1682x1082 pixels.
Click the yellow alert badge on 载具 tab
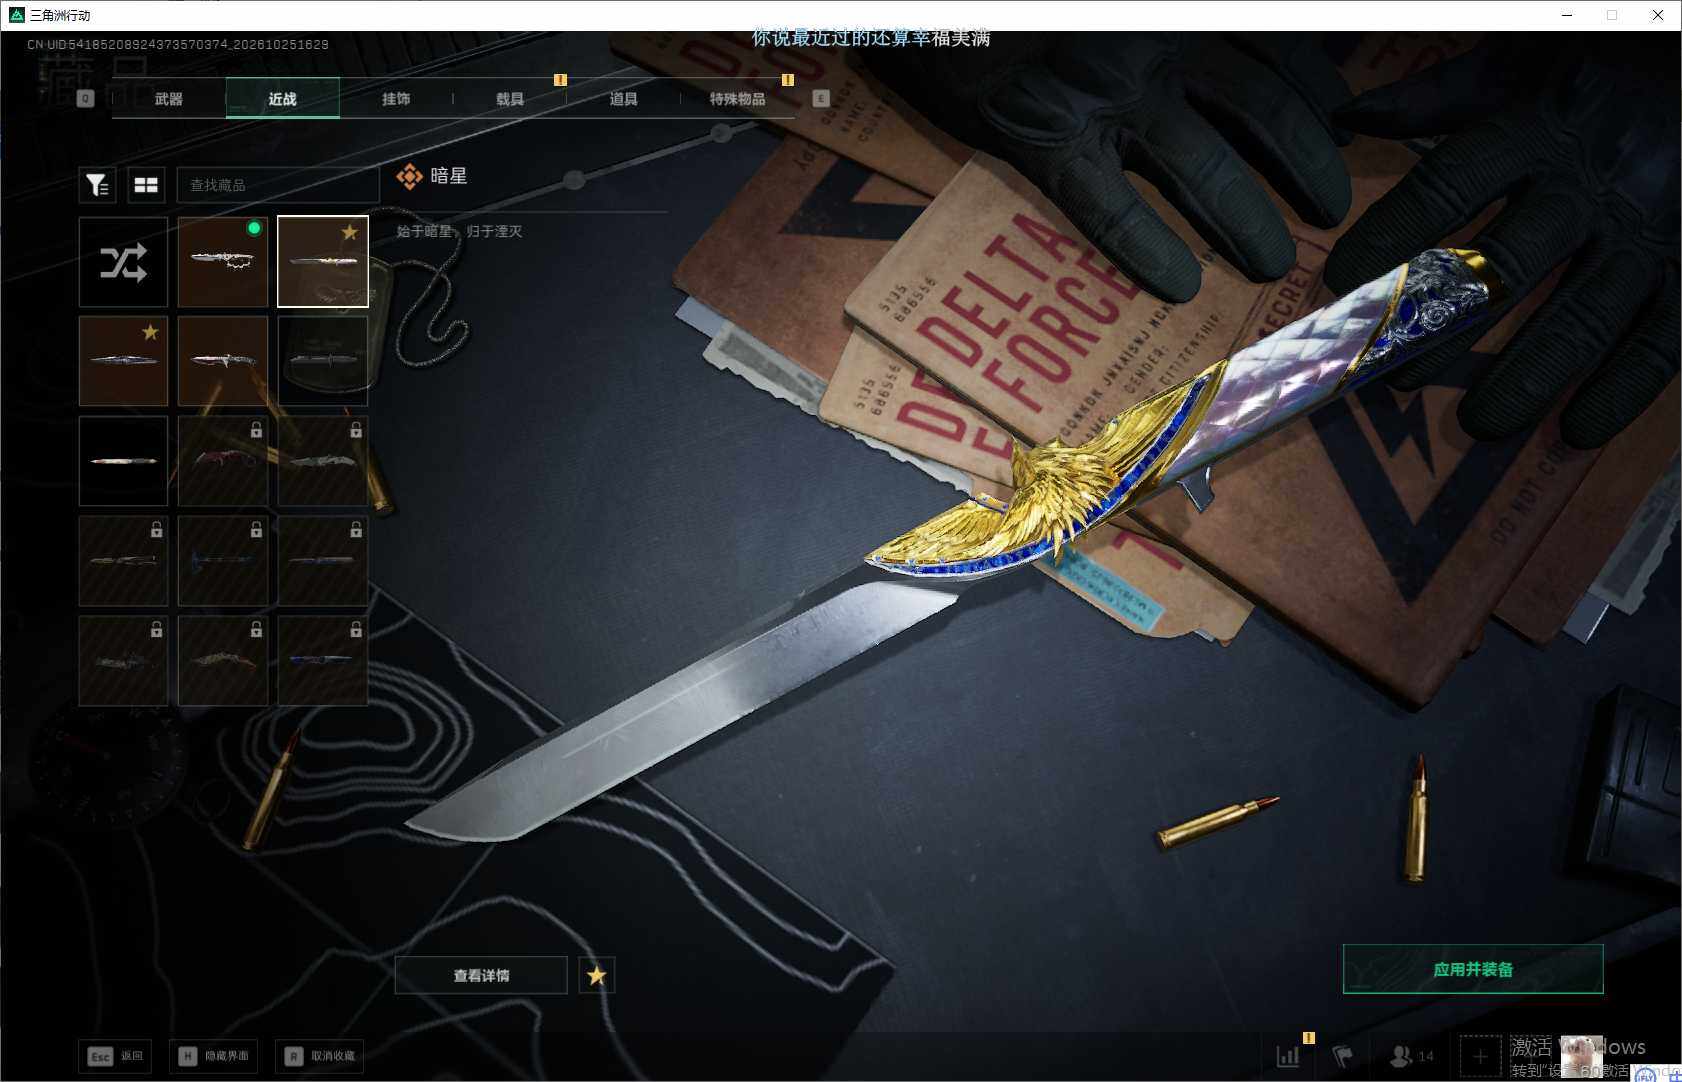561,79
